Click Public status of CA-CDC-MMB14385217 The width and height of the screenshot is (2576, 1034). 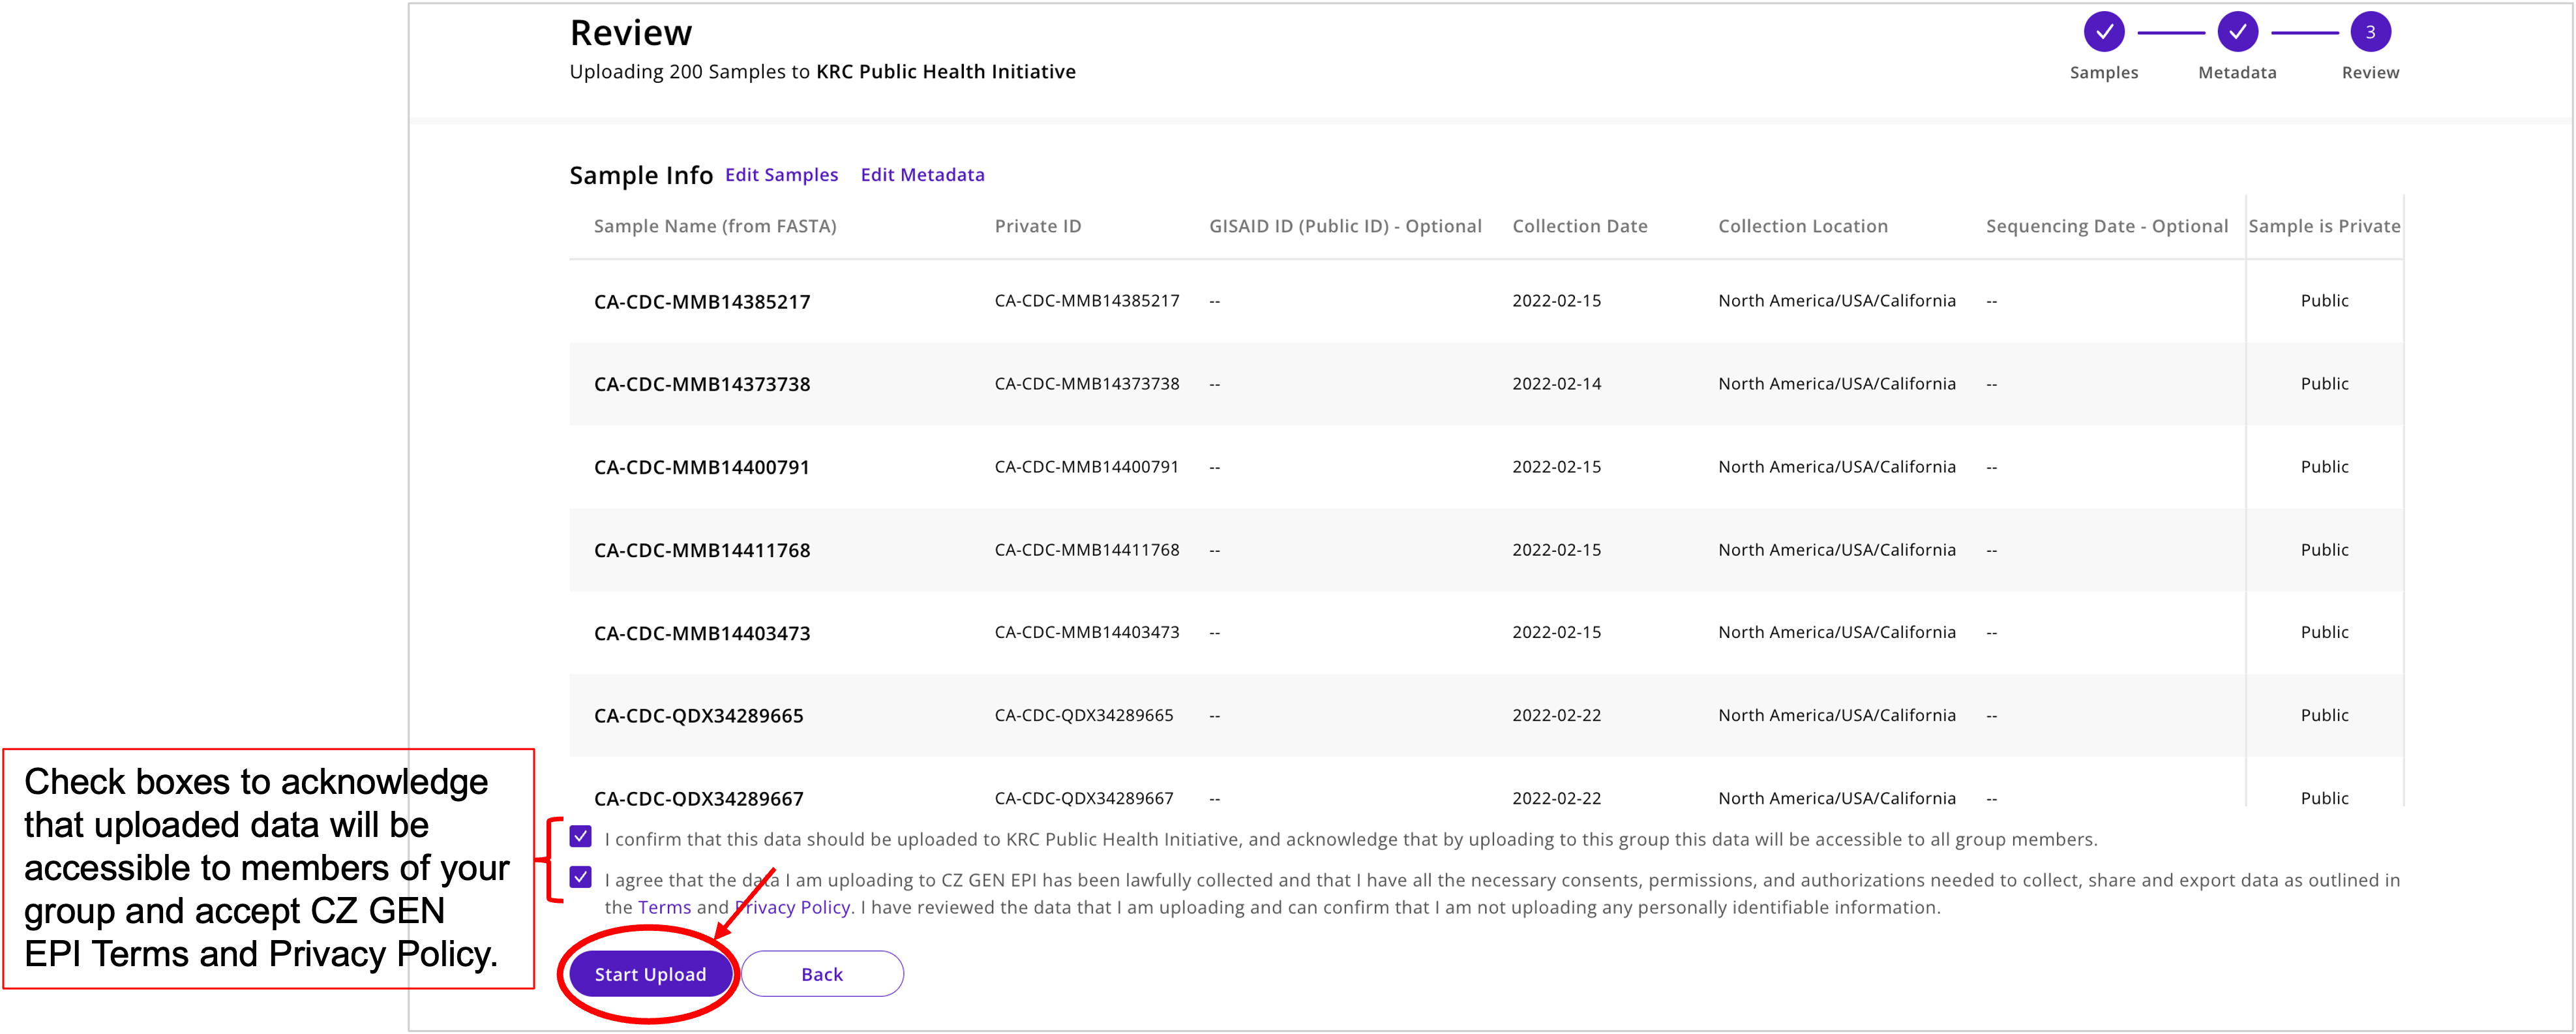coord(2324,301)
